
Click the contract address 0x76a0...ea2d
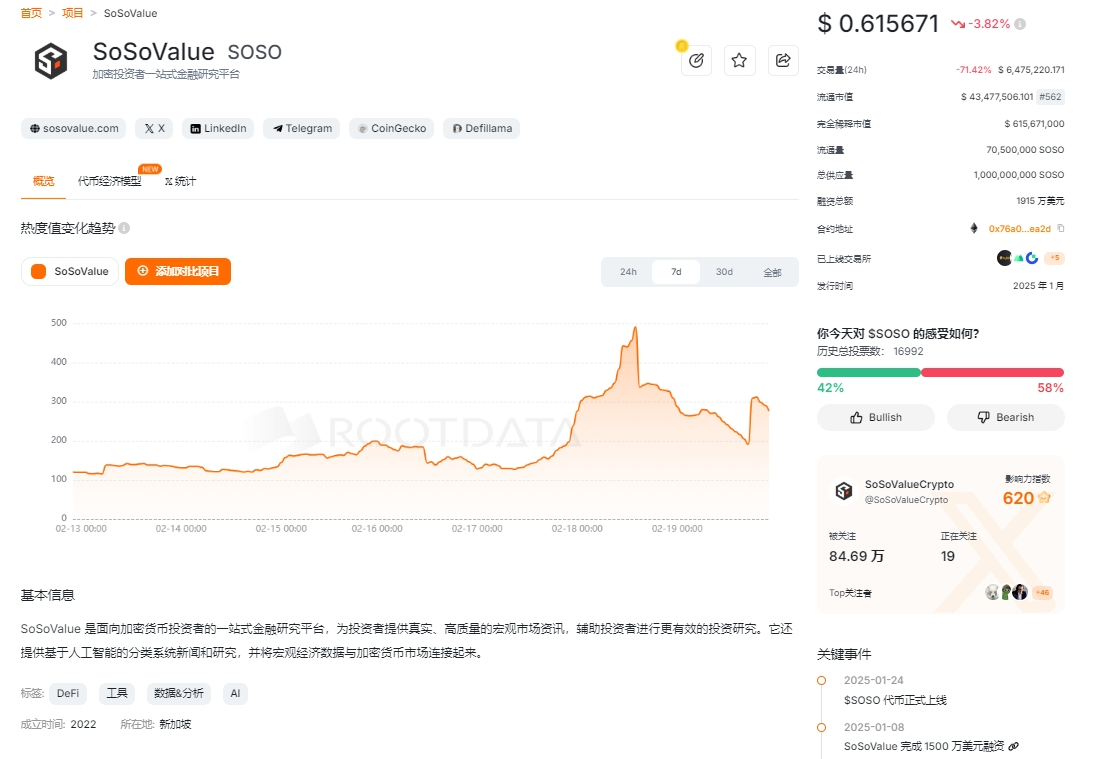pyautogui.click(x=1019, y=228)
